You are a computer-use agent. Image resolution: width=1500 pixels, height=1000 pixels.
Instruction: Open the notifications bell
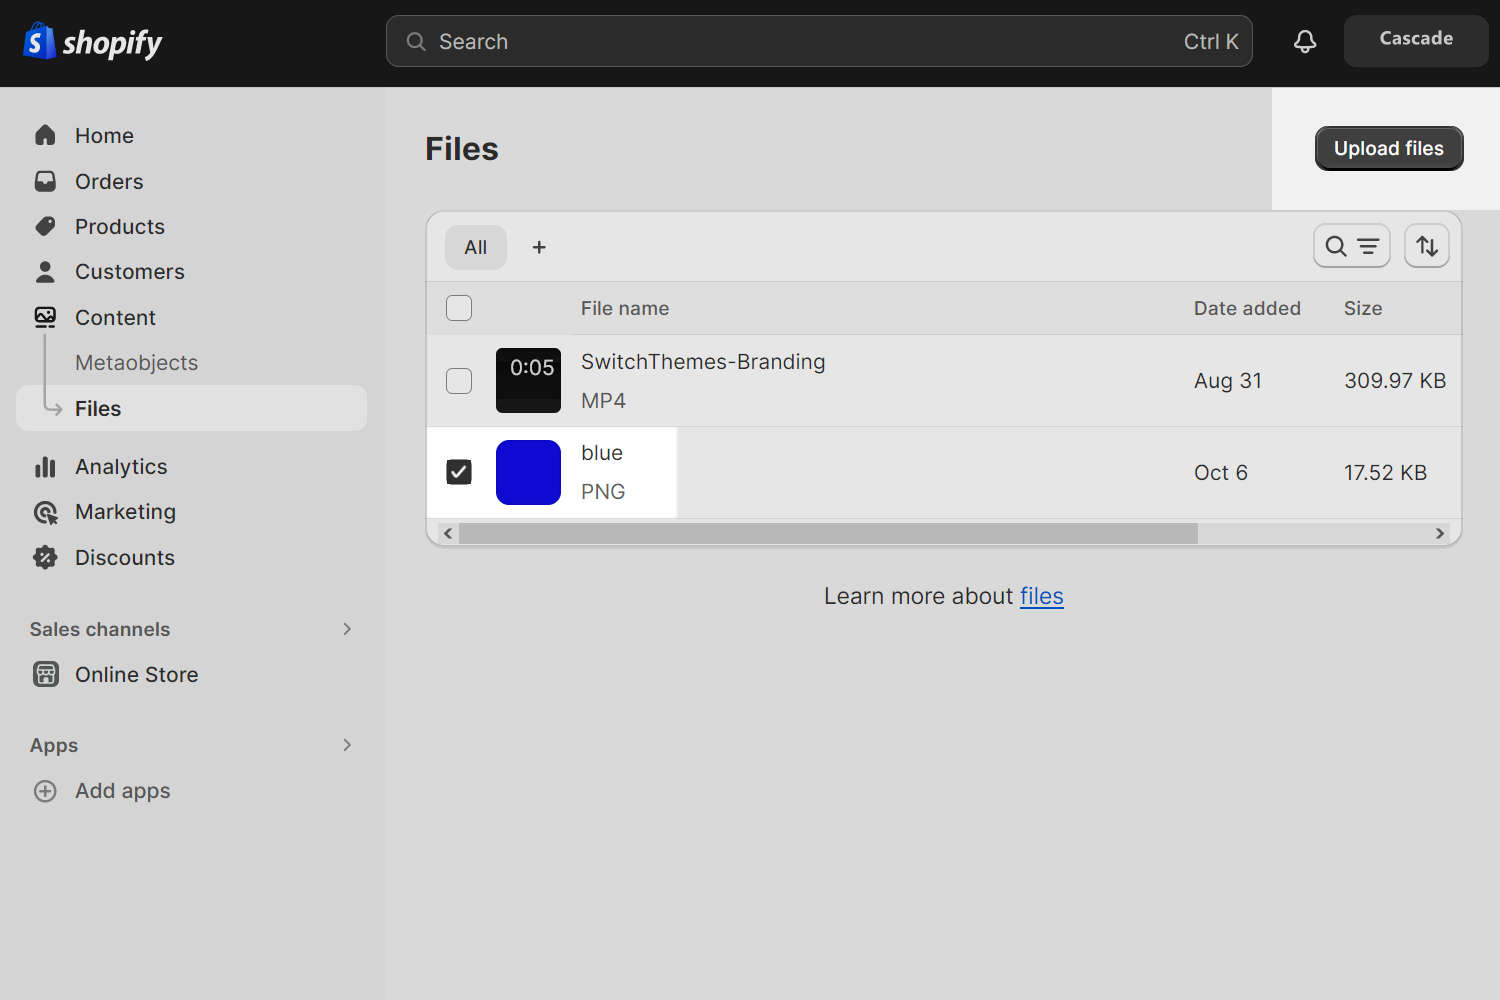[1305, 41]
